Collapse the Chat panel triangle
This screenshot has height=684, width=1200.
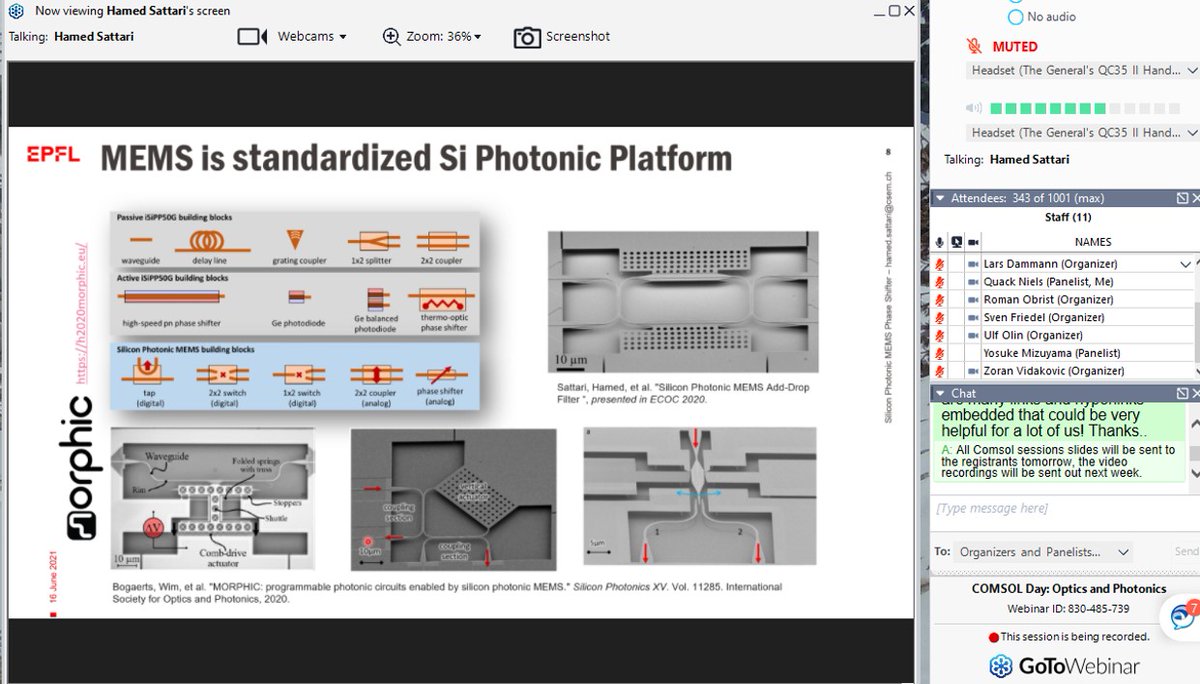(941, 394)
